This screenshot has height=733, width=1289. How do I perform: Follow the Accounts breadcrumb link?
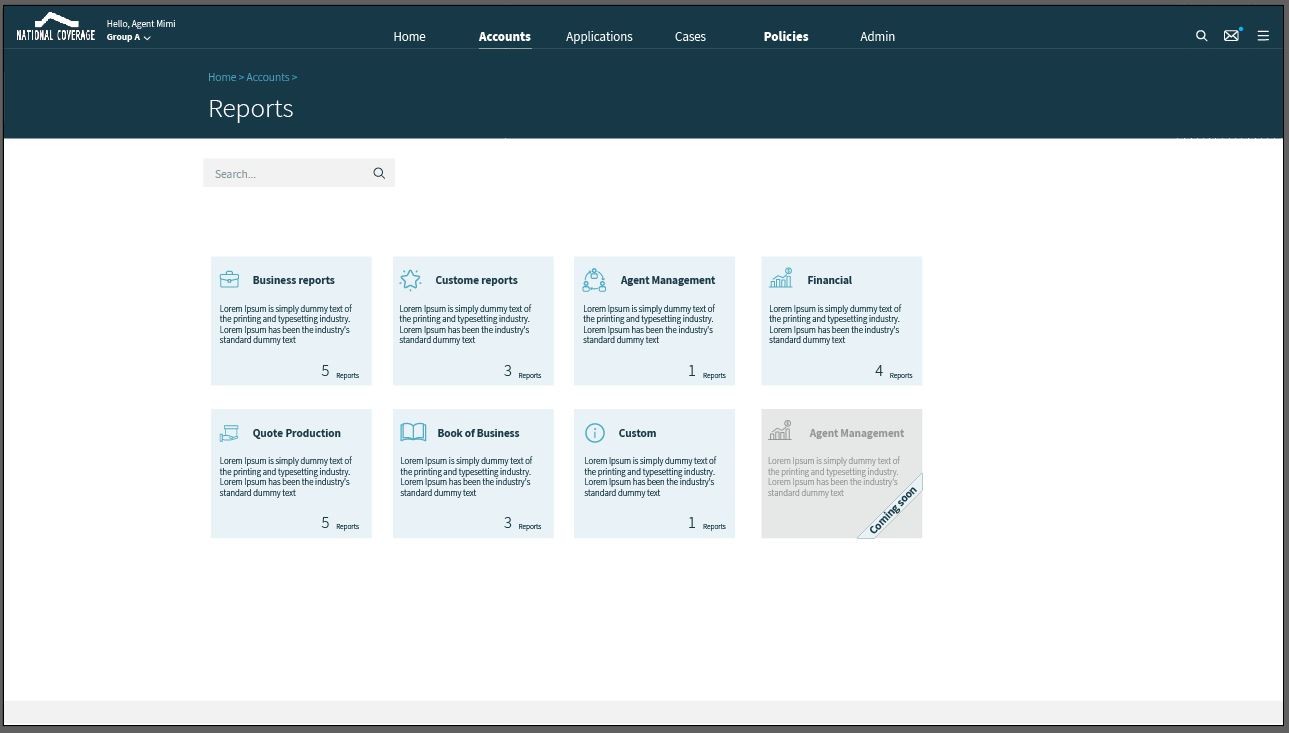(x=268, y=77)
